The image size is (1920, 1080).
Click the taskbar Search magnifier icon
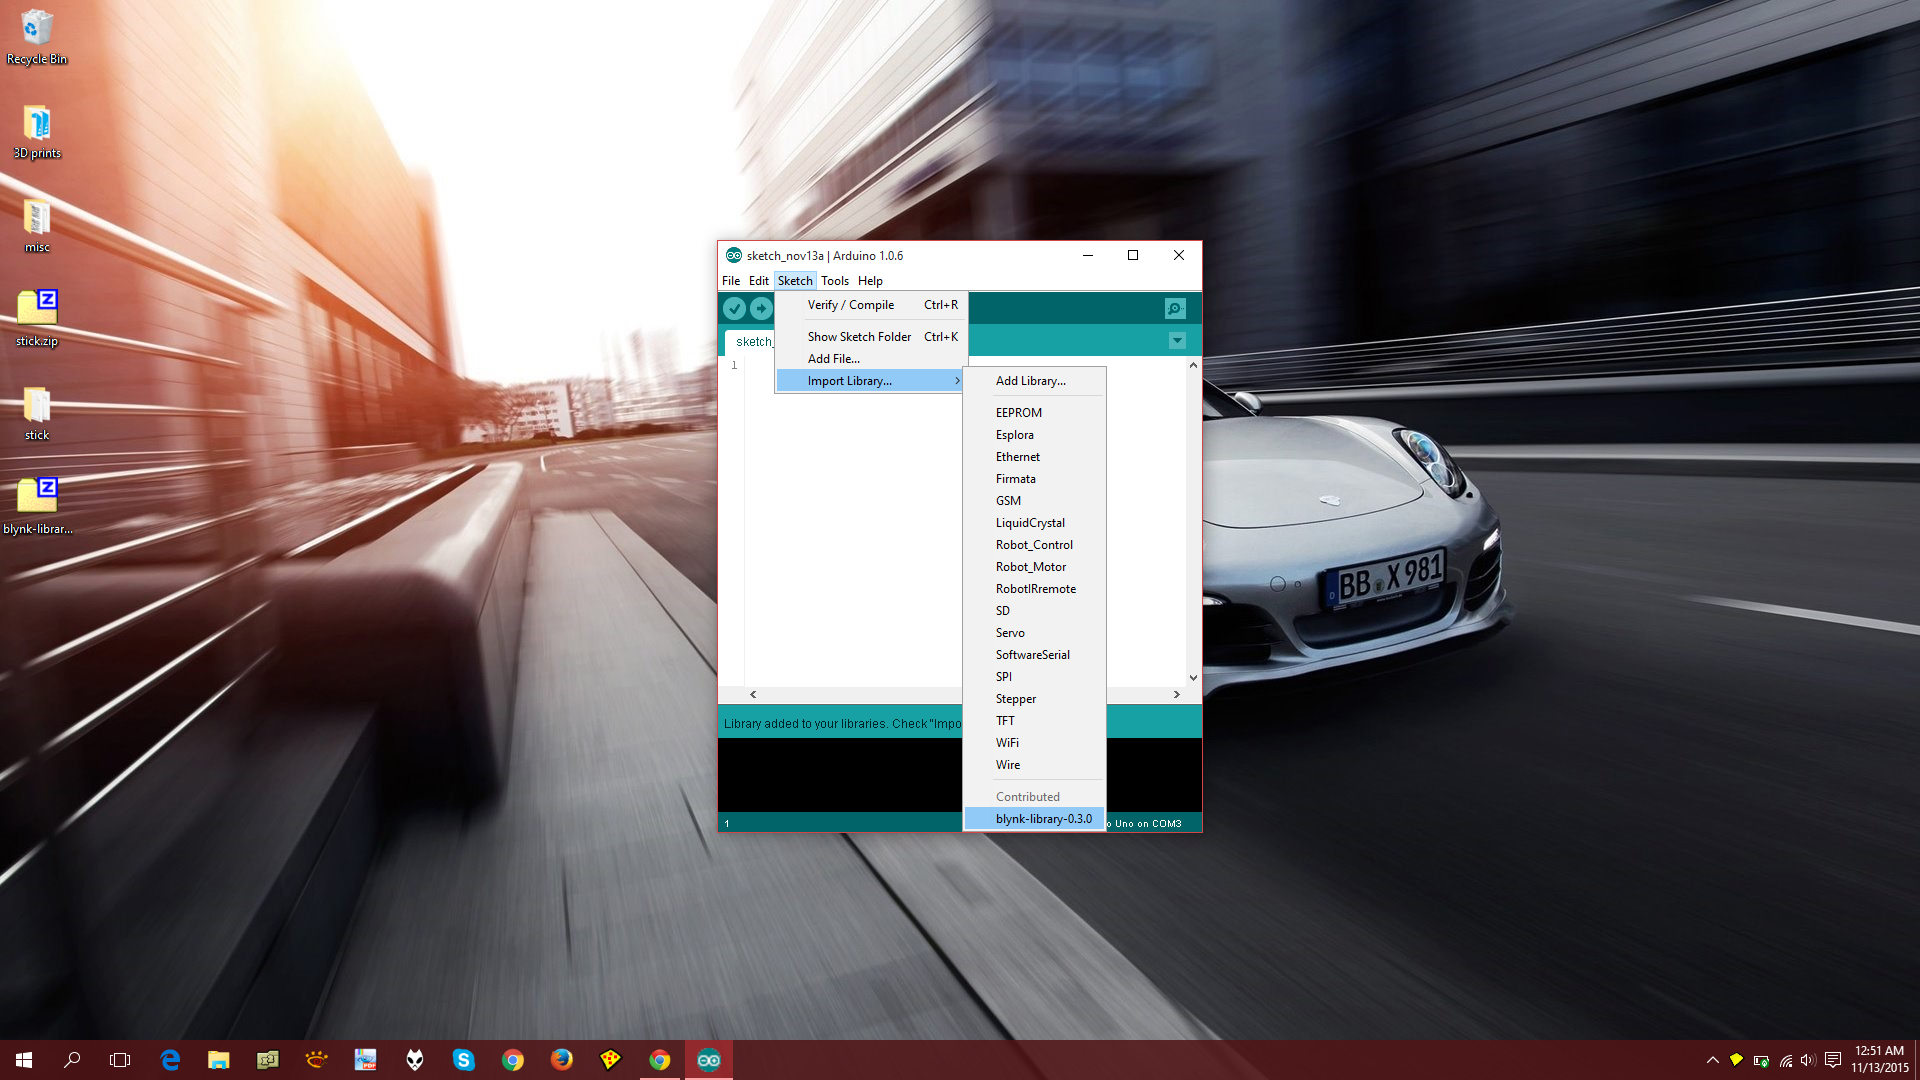(72, 1060)
